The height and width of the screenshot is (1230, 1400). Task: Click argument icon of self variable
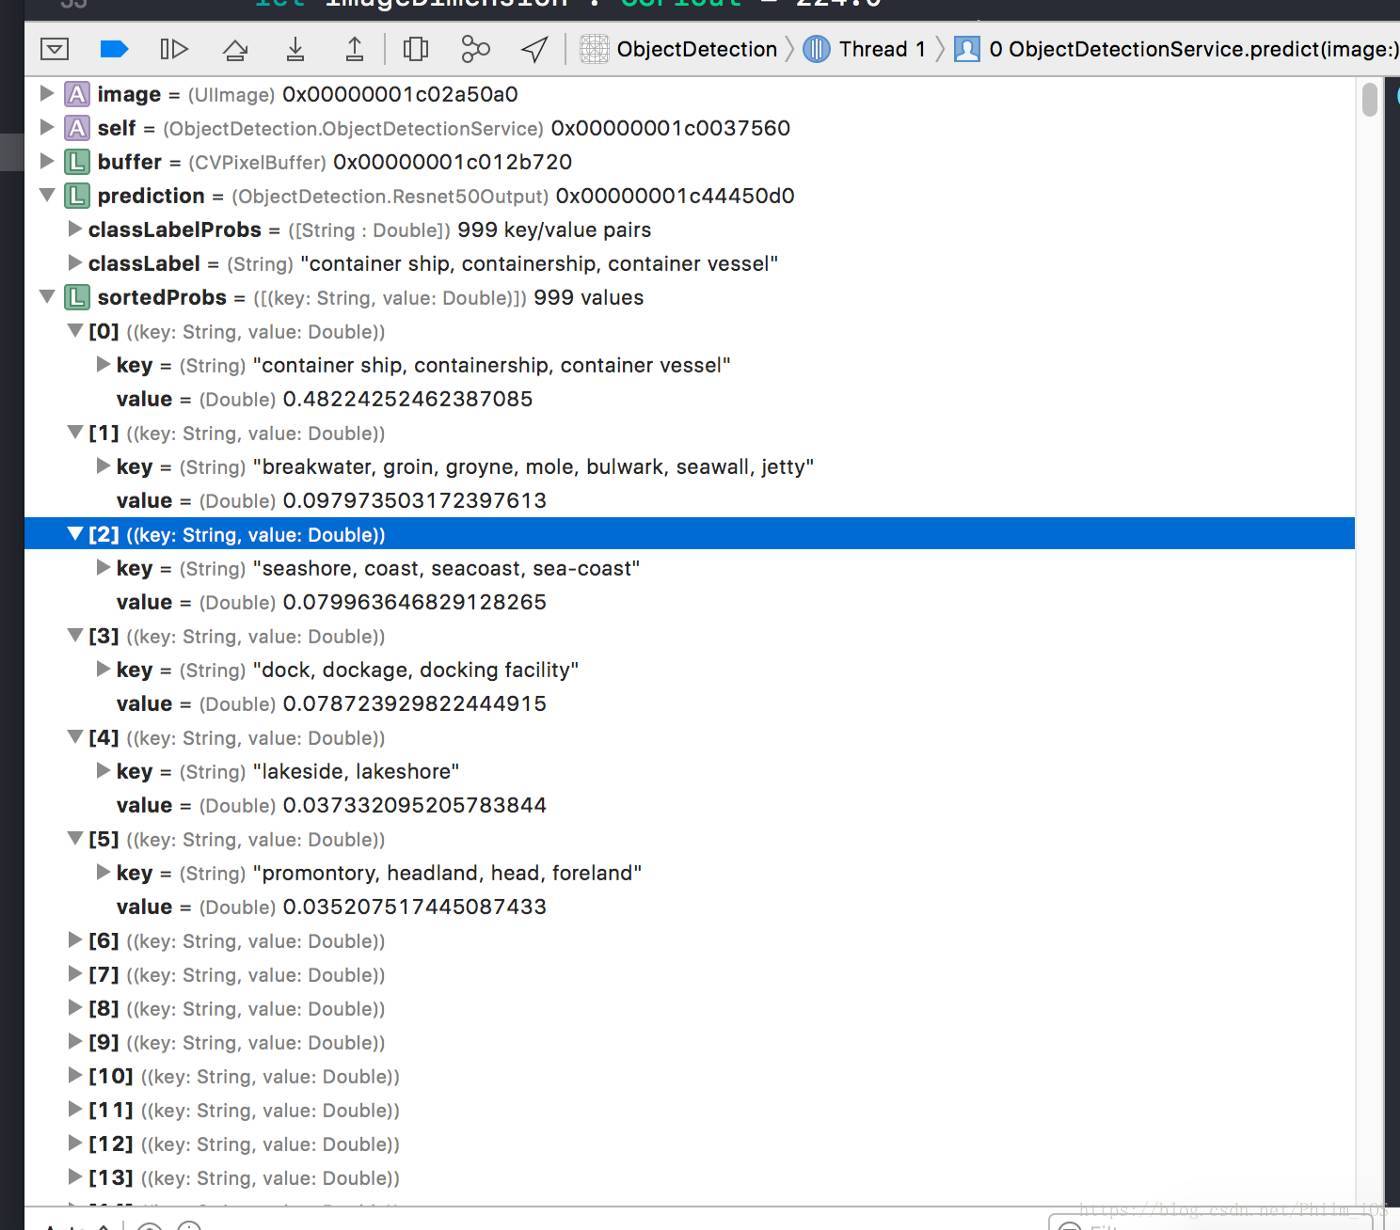point(77,128)
